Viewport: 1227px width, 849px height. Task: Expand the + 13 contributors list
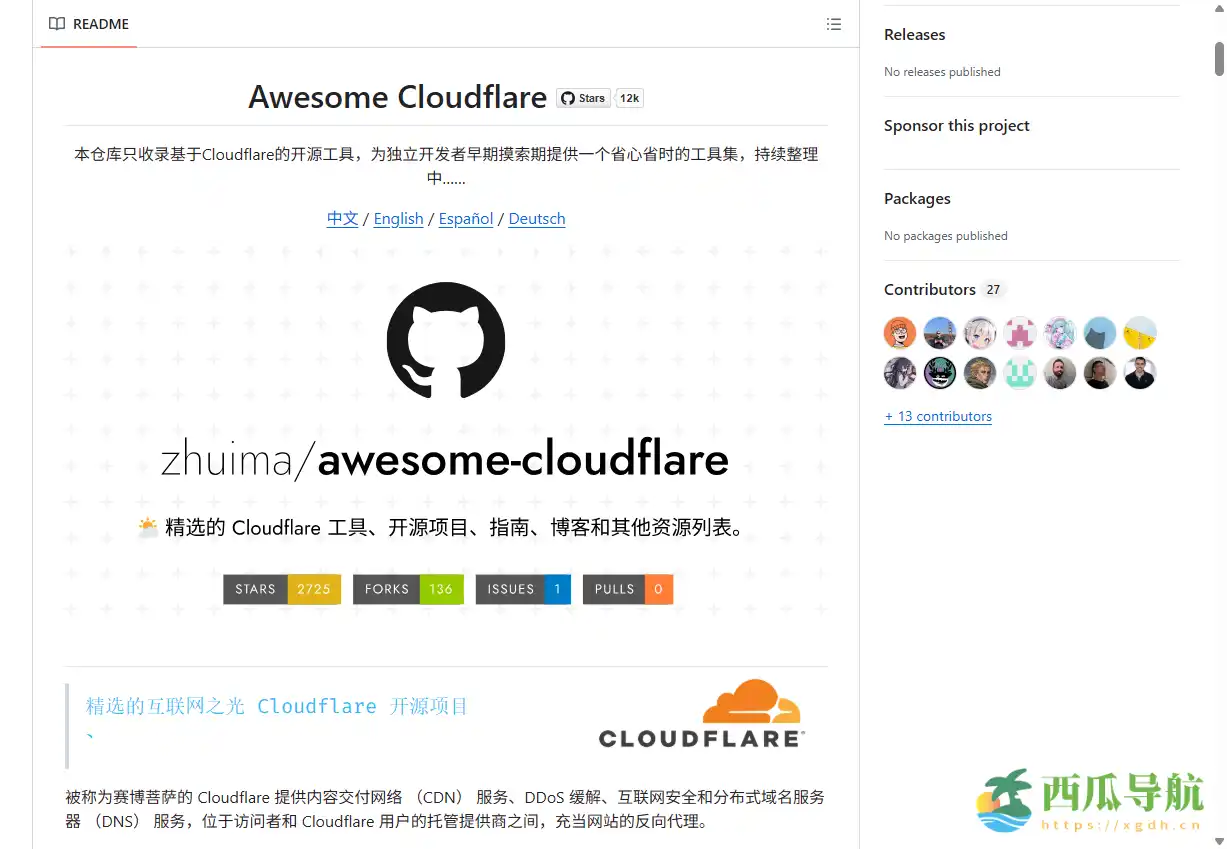[x=938, y=416]
